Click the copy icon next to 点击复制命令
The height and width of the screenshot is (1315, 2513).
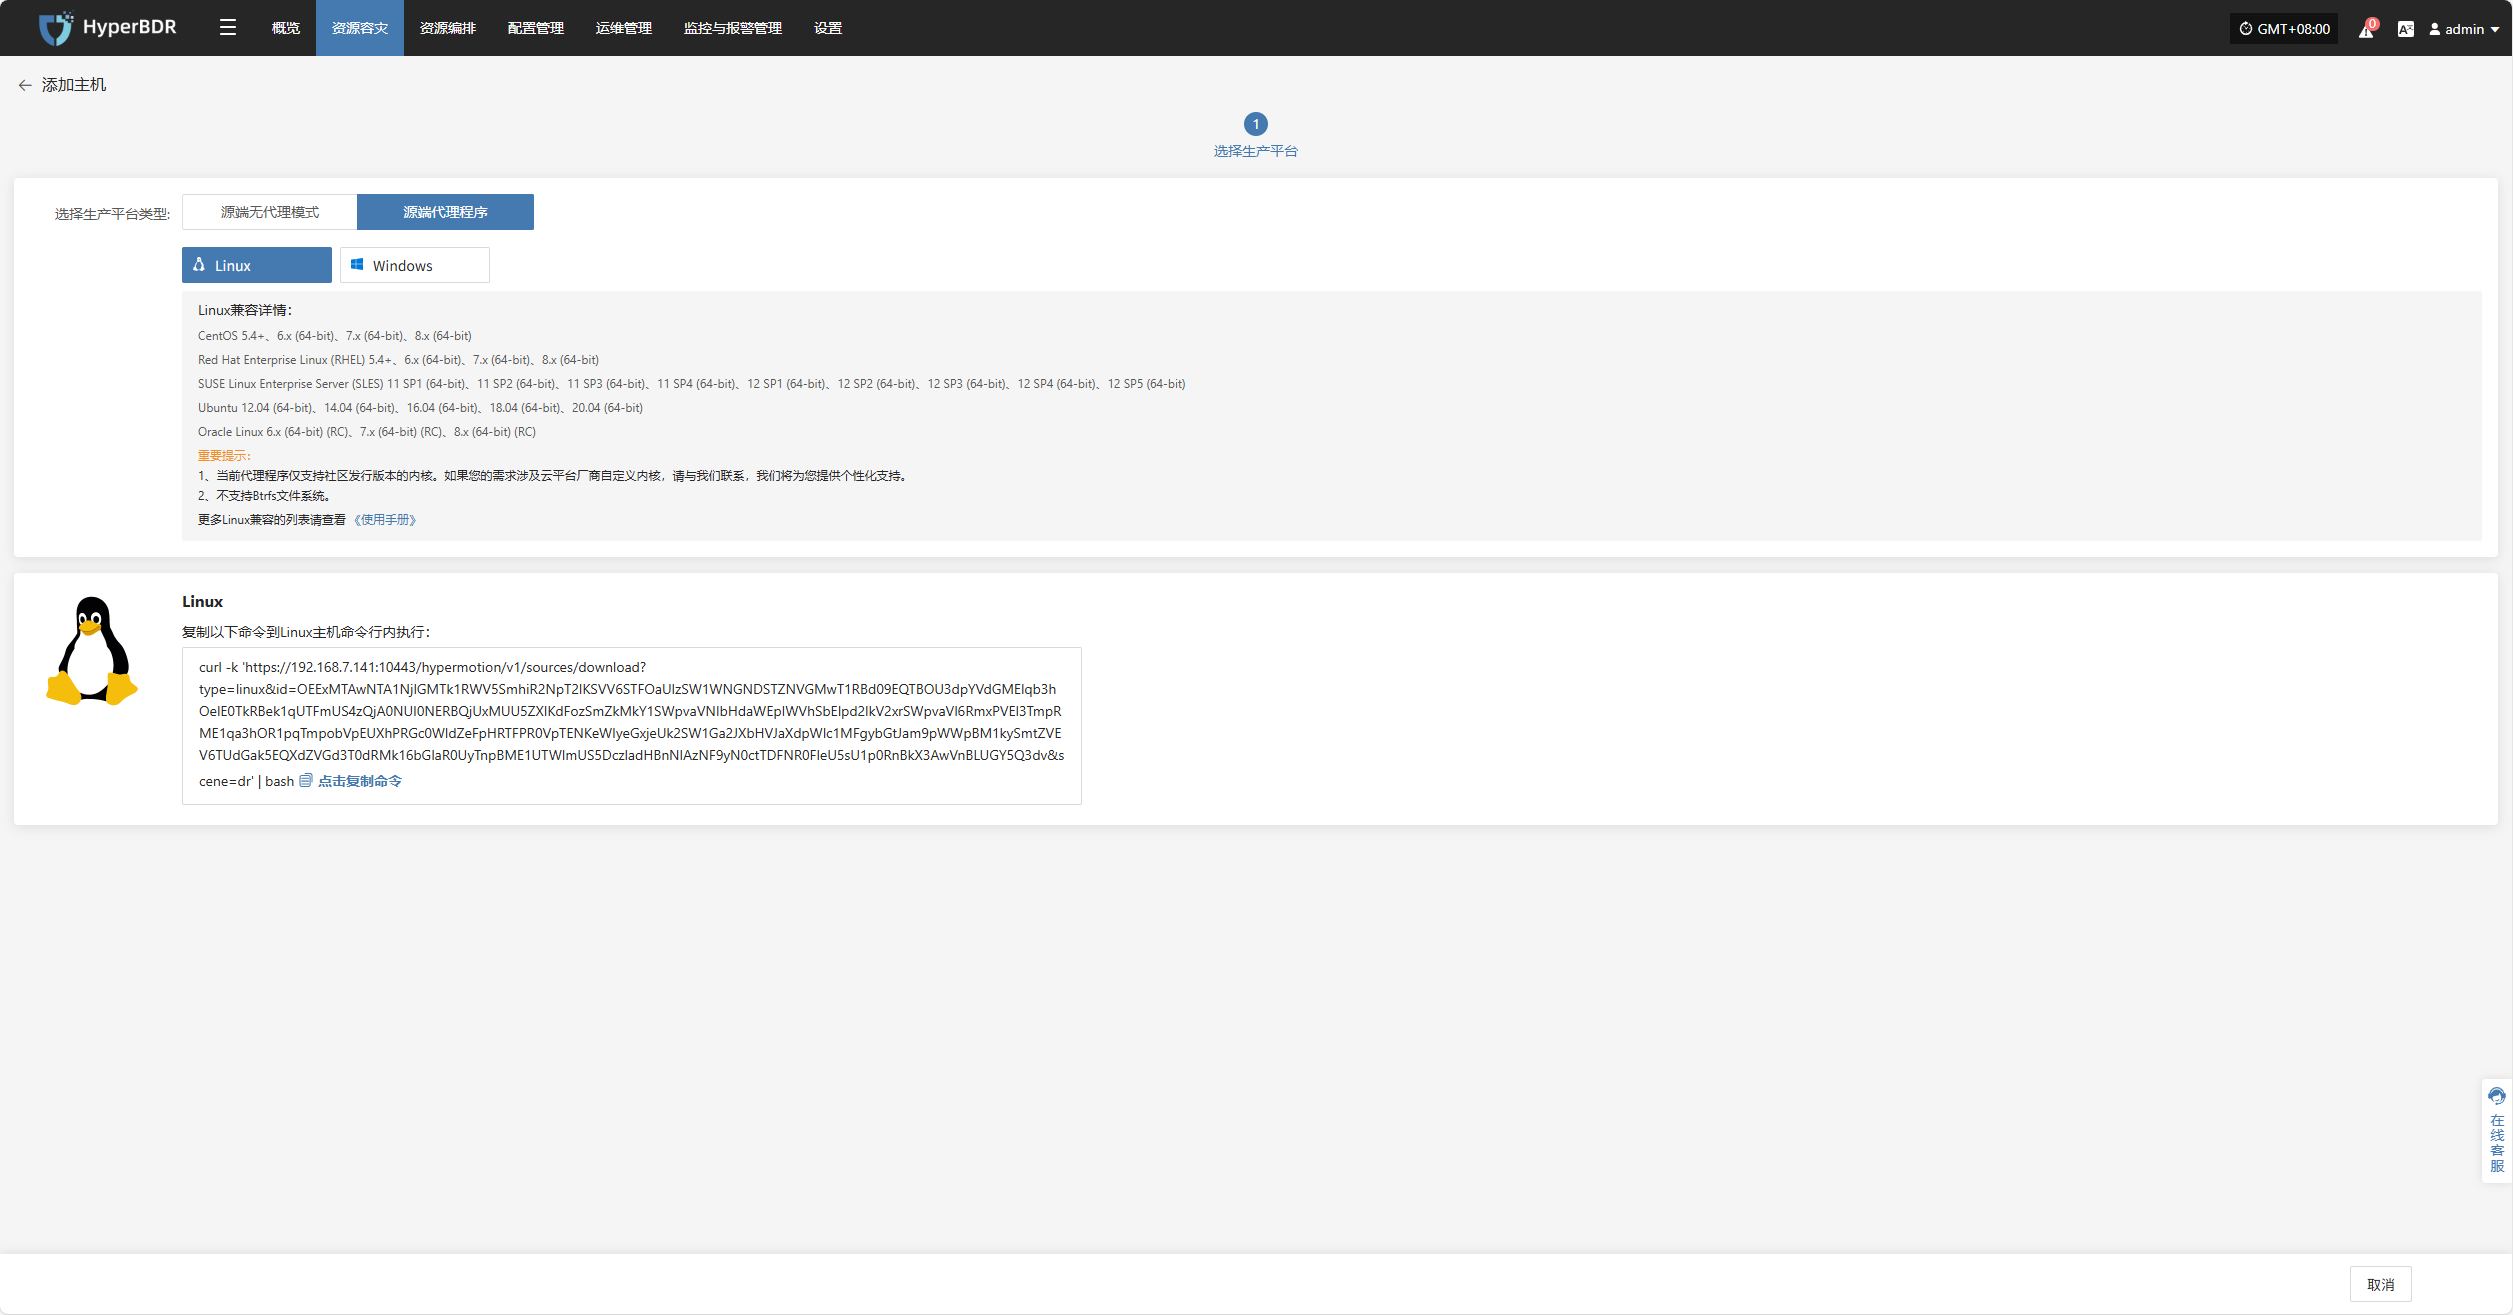(306, 780)
